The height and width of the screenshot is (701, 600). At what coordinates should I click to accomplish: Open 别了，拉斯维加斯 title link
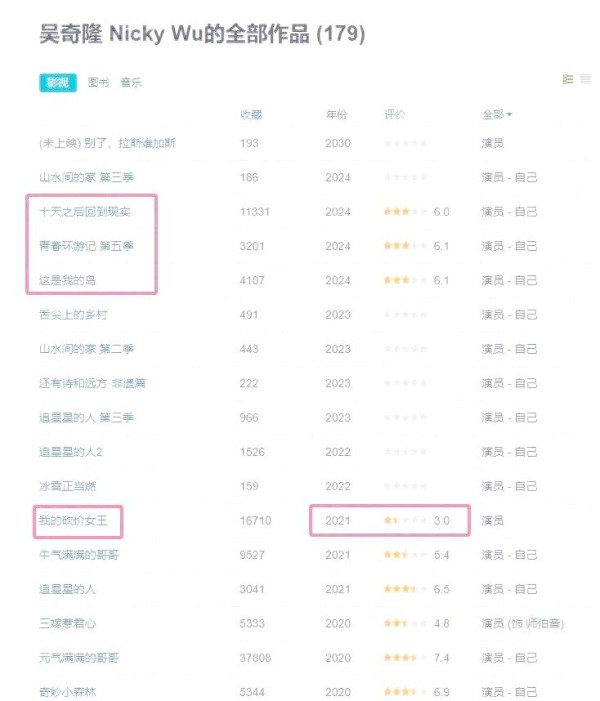(107, 143)
